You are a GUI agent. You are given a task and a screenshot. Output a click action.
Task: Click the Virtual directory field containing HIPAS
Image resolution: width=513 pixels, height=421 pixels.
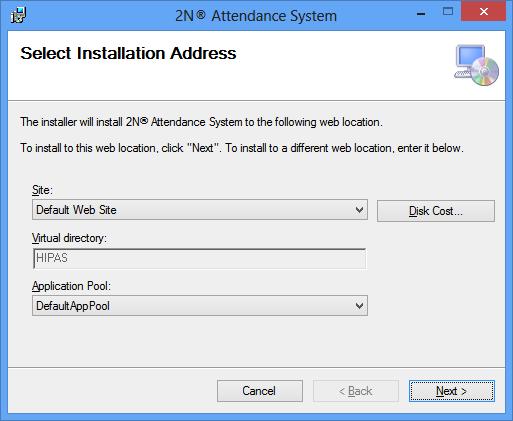tap(199, 258)
